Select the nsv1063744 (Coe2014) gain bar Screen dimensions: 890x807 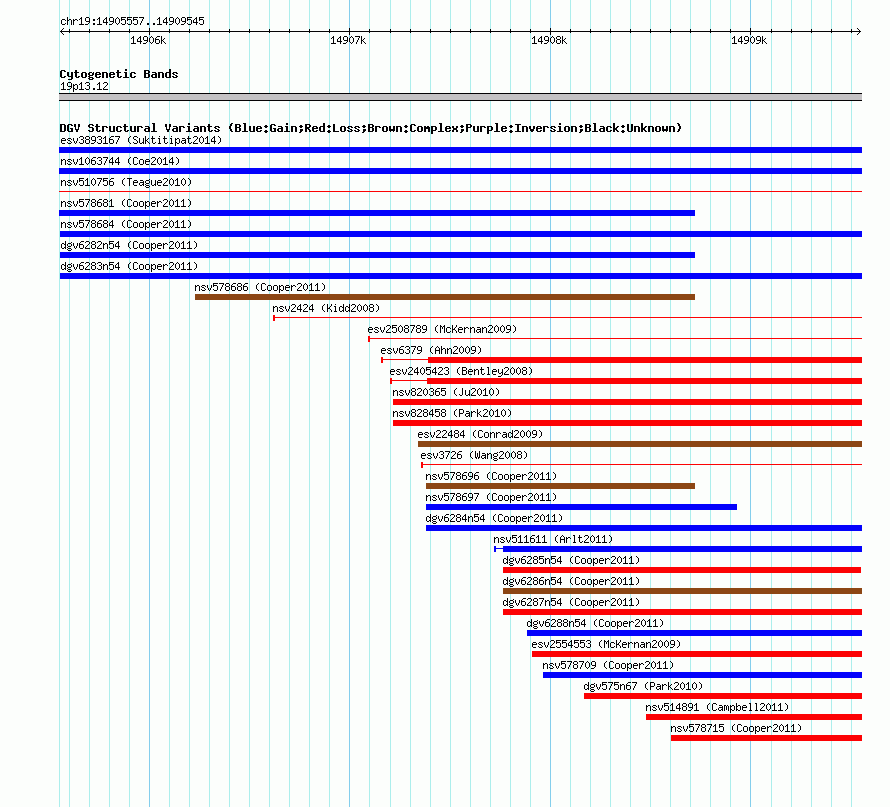point(460,171)
